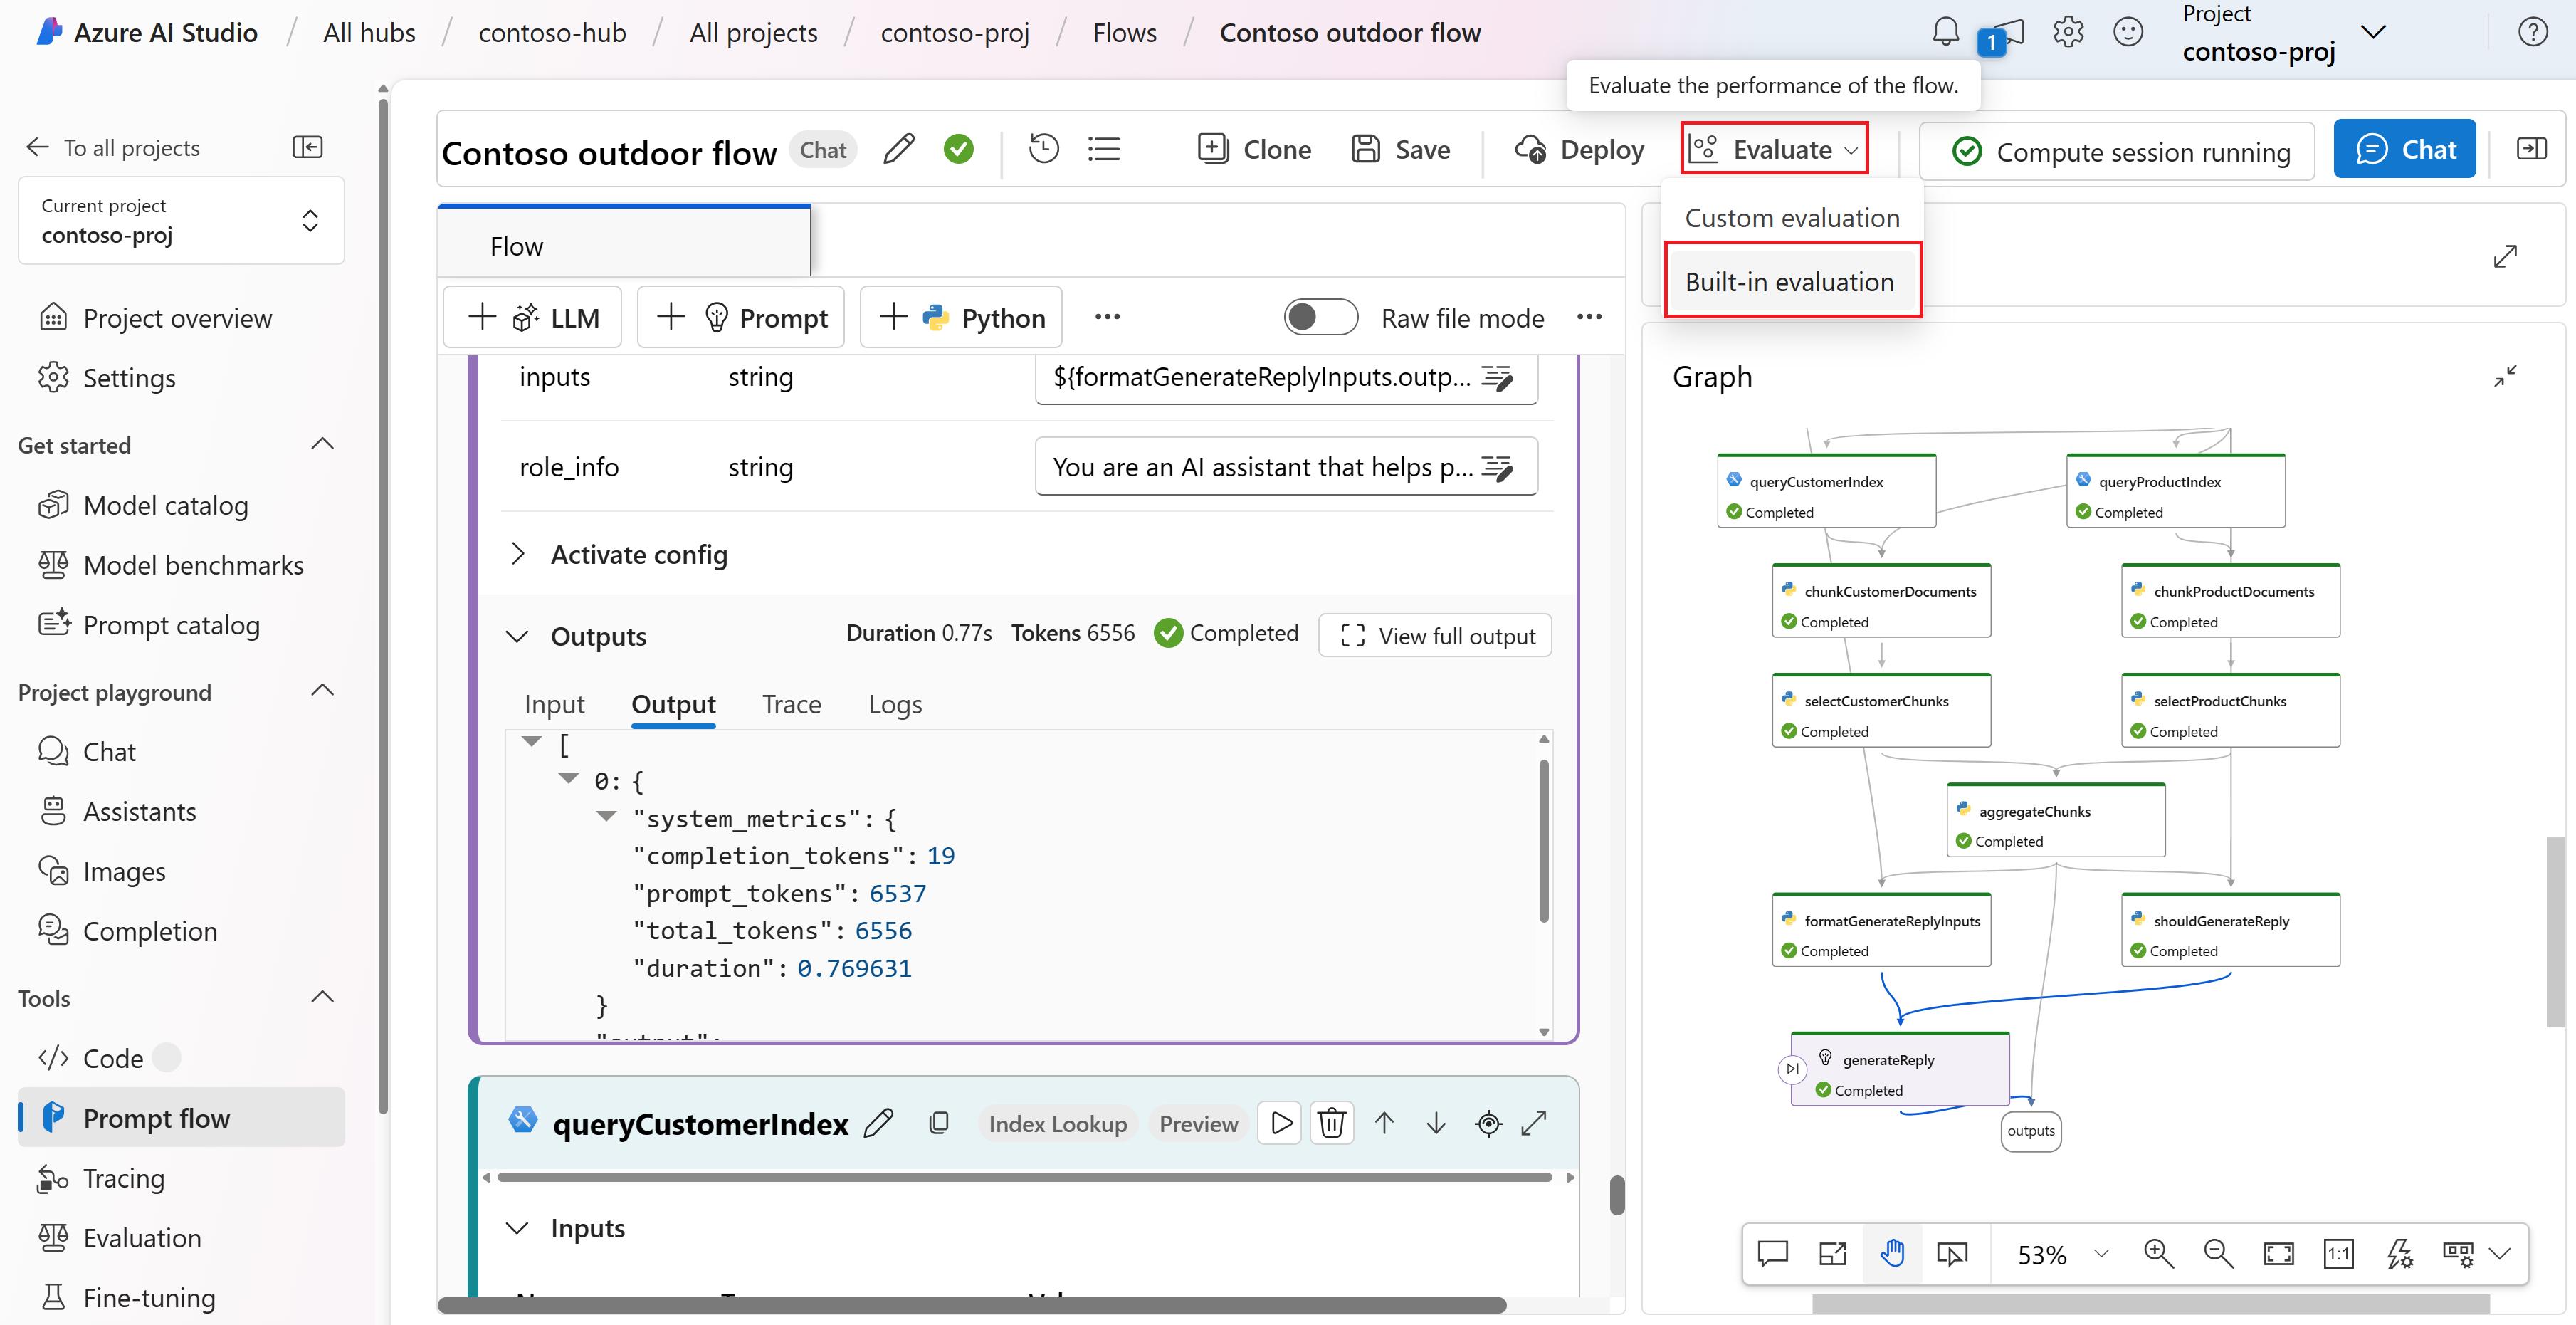Collapse the queryCustomerIndex Inputs section
The image size is (2576, 1325).
pos(517,1227)
